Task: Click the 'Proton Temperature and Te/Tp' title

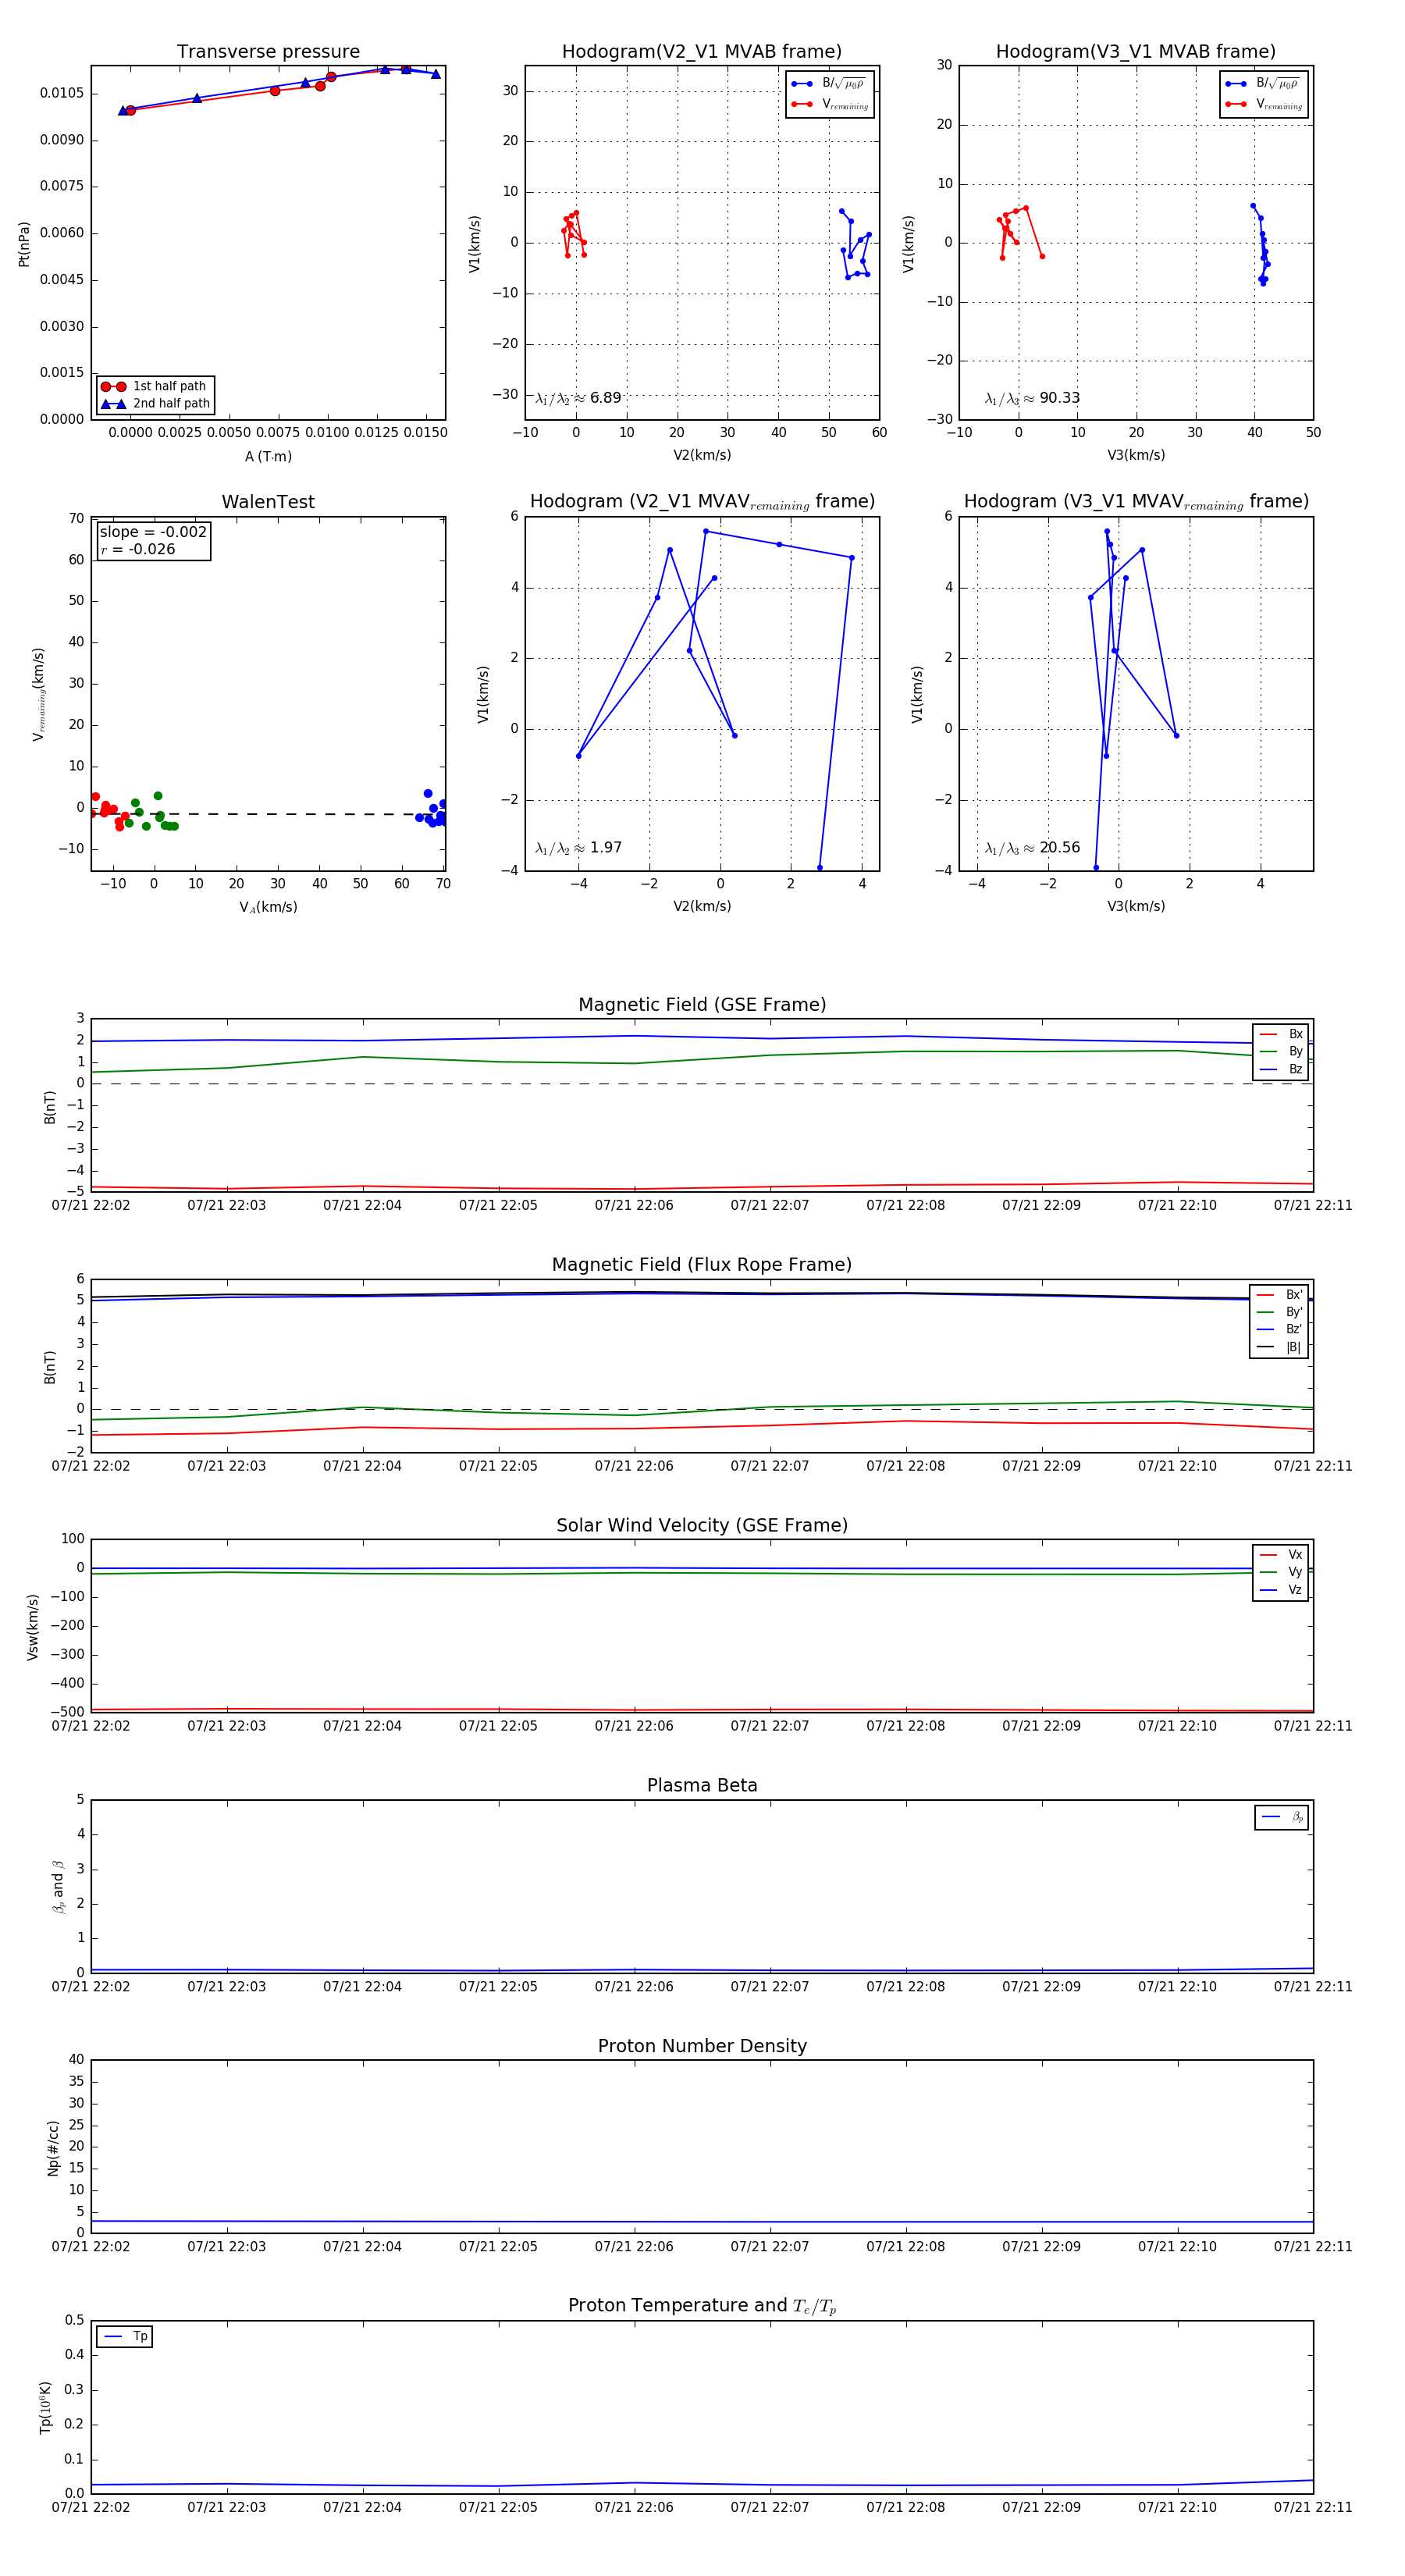Action: [702, 2306]
